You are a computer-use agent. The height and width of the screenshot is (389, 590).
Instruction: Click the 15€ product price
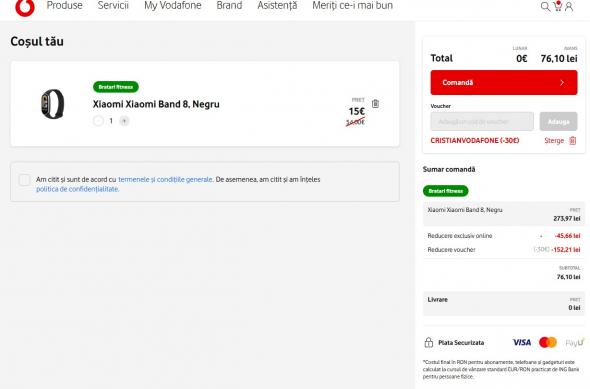coord(356,111)
